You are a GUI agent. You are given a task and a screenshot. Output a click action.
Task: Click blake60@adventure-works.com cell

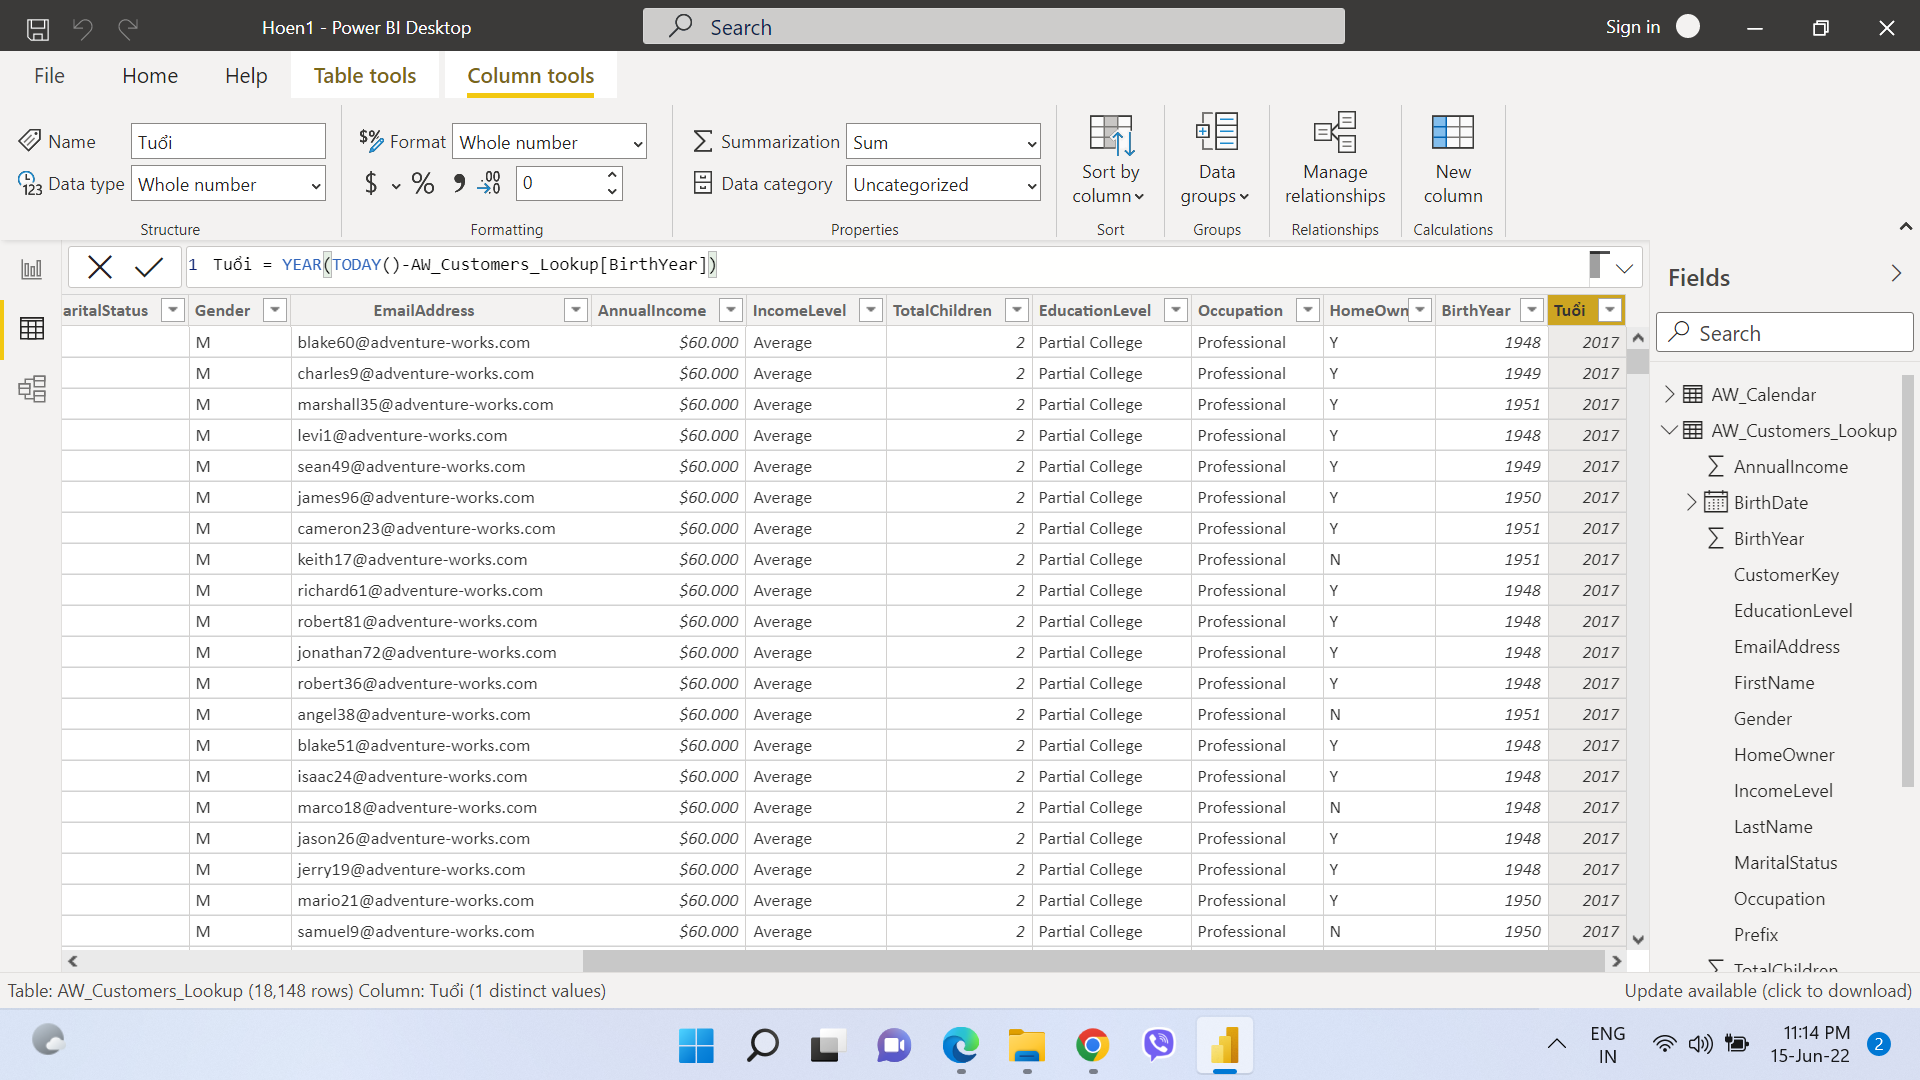pos(413,342)
